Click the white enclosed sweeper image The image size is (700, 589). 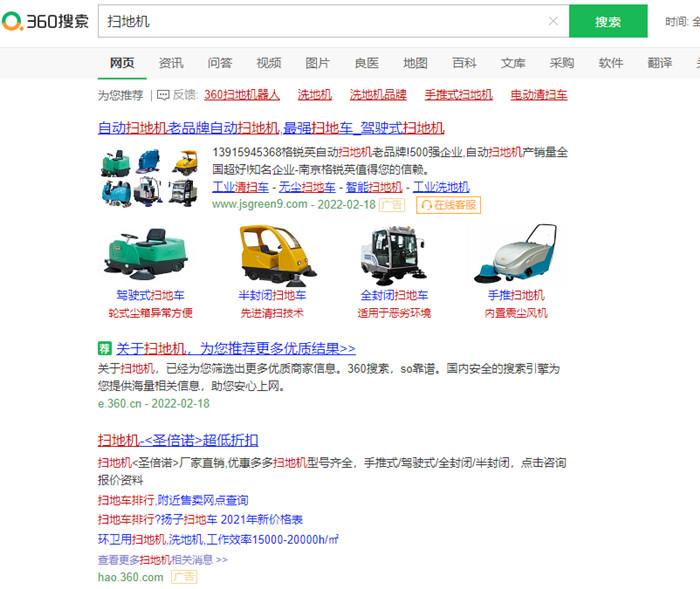[x=393, y=255]
